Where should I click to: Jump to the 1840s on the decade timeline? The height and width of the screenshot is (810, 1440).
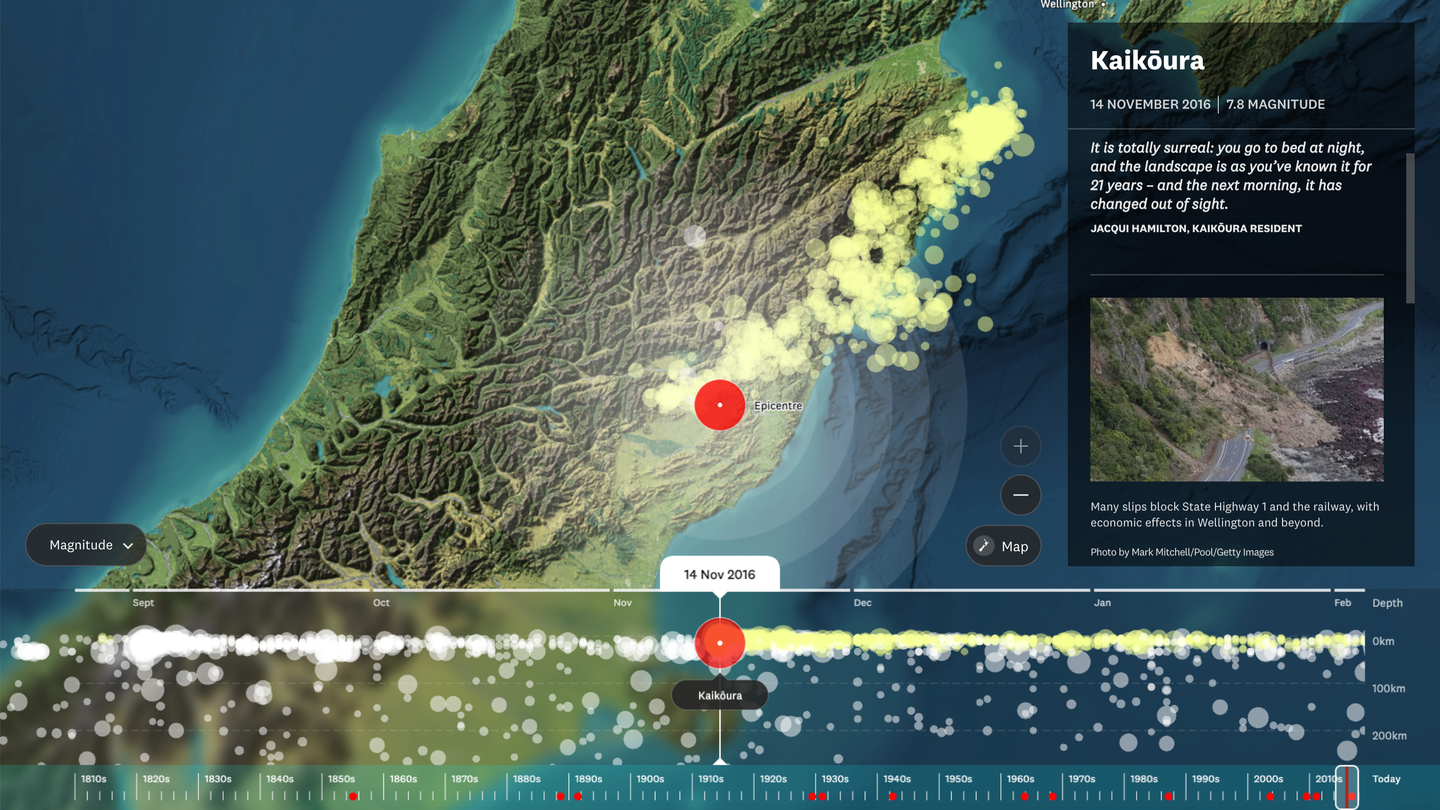(x=280, y=779)
